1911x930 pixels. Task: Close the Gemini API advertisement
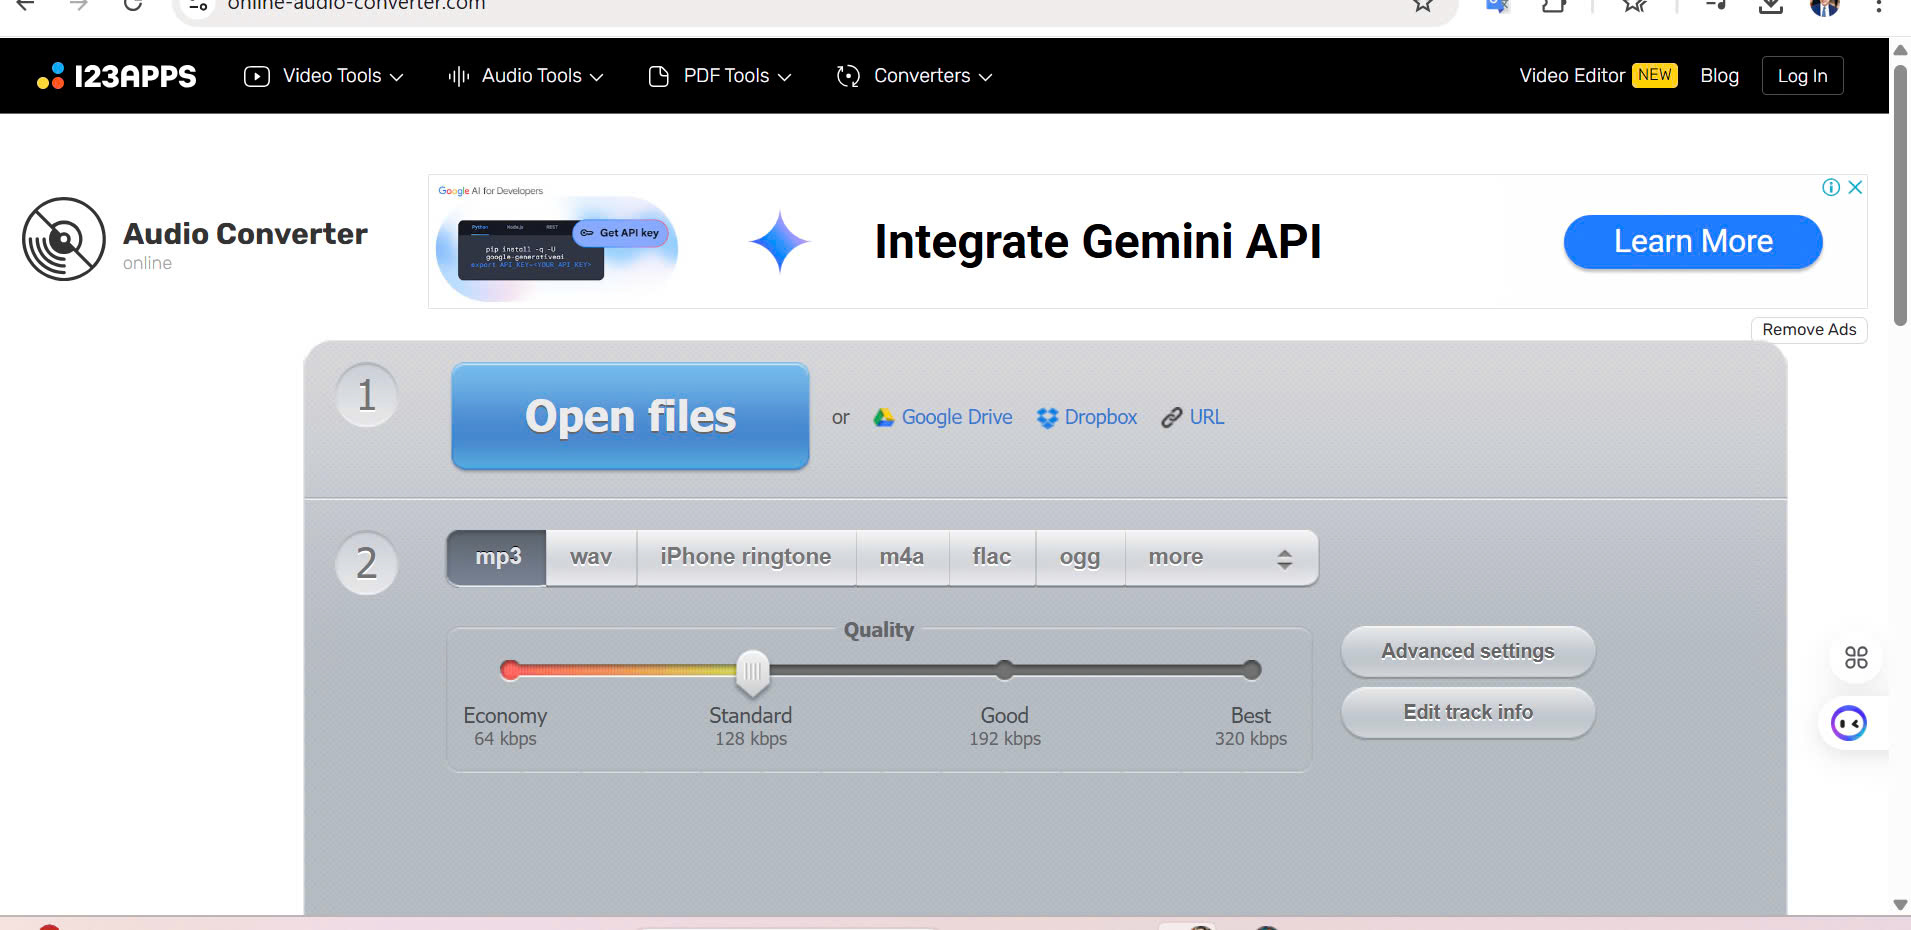coord(1855,187)
